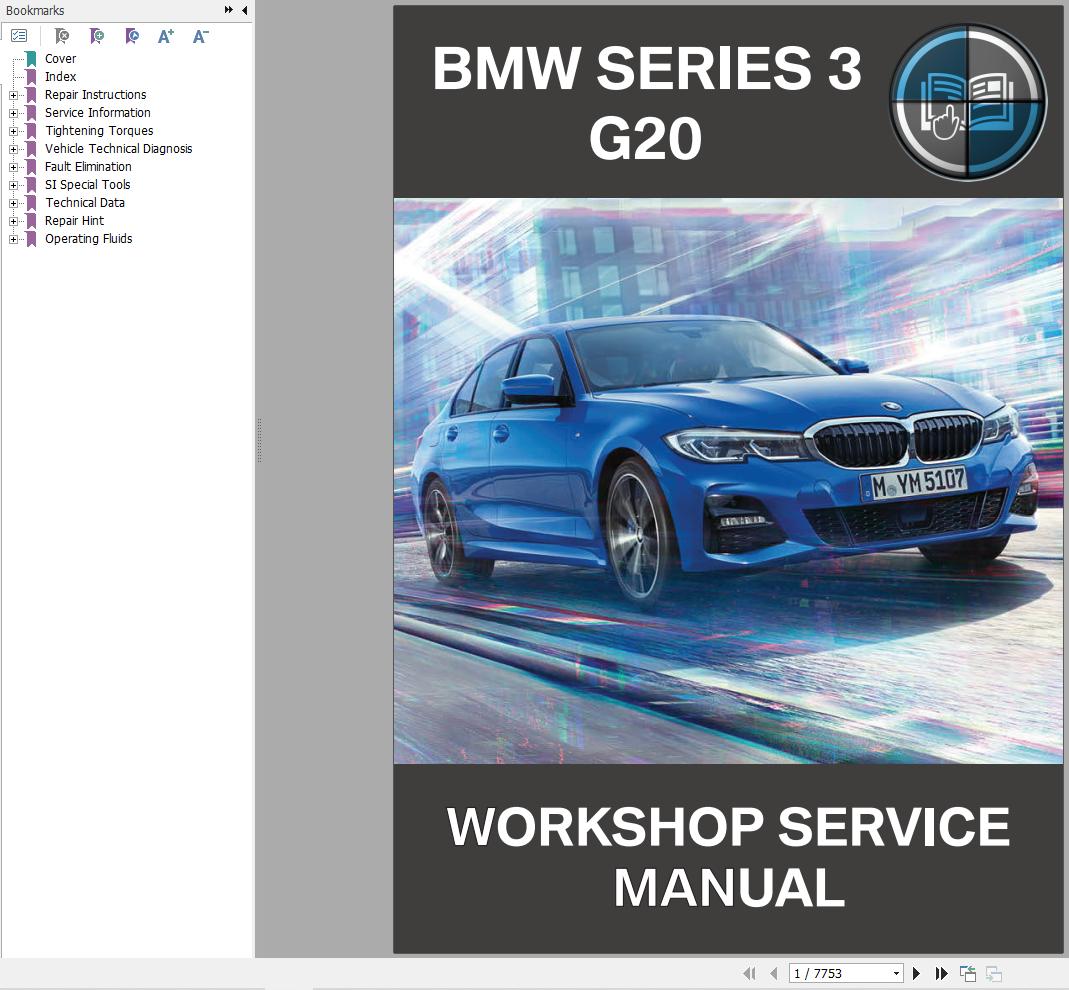
Task: Open the Index bookmark
Action: pyautogui.click(x=61, y=77)
